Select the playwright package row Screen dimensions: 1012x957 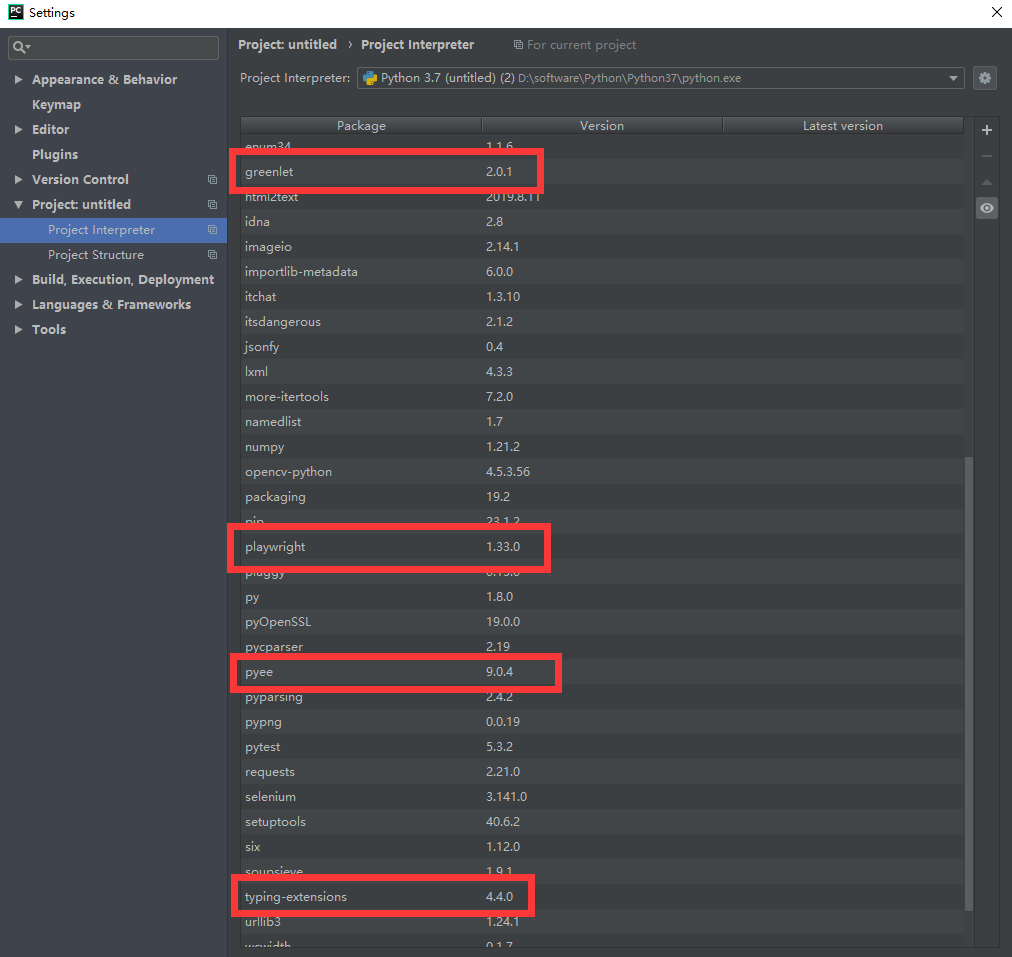(x=602, y=547)
